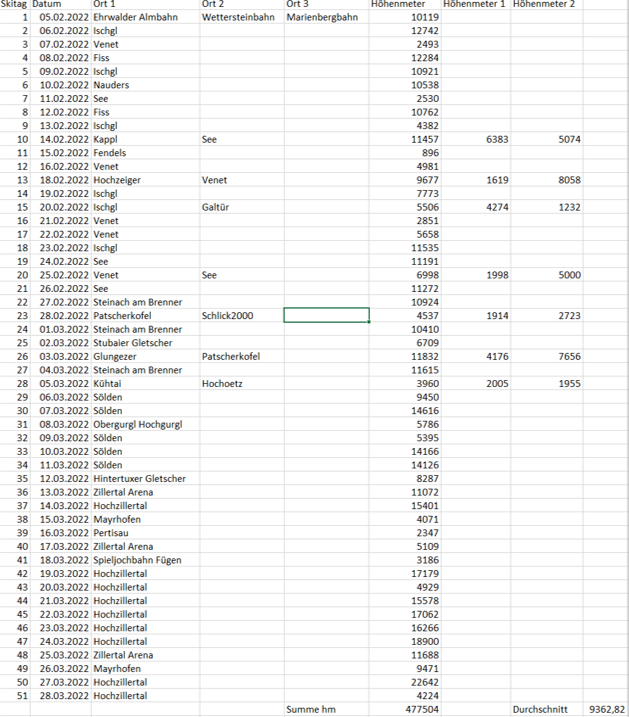Click the total value 477504
Viewport: 629px width, 717px height.
420,709
